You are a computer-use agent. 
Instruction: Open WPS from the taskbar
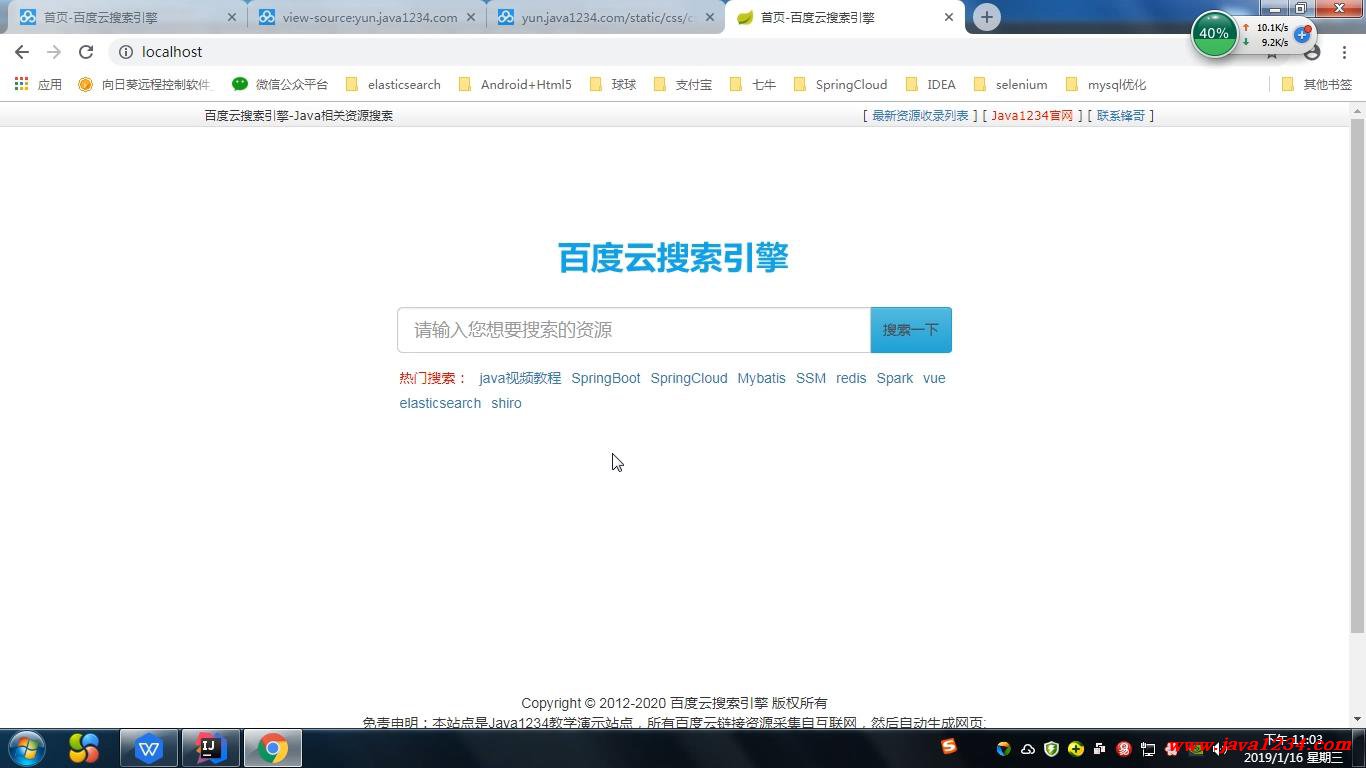coord(149,748)
